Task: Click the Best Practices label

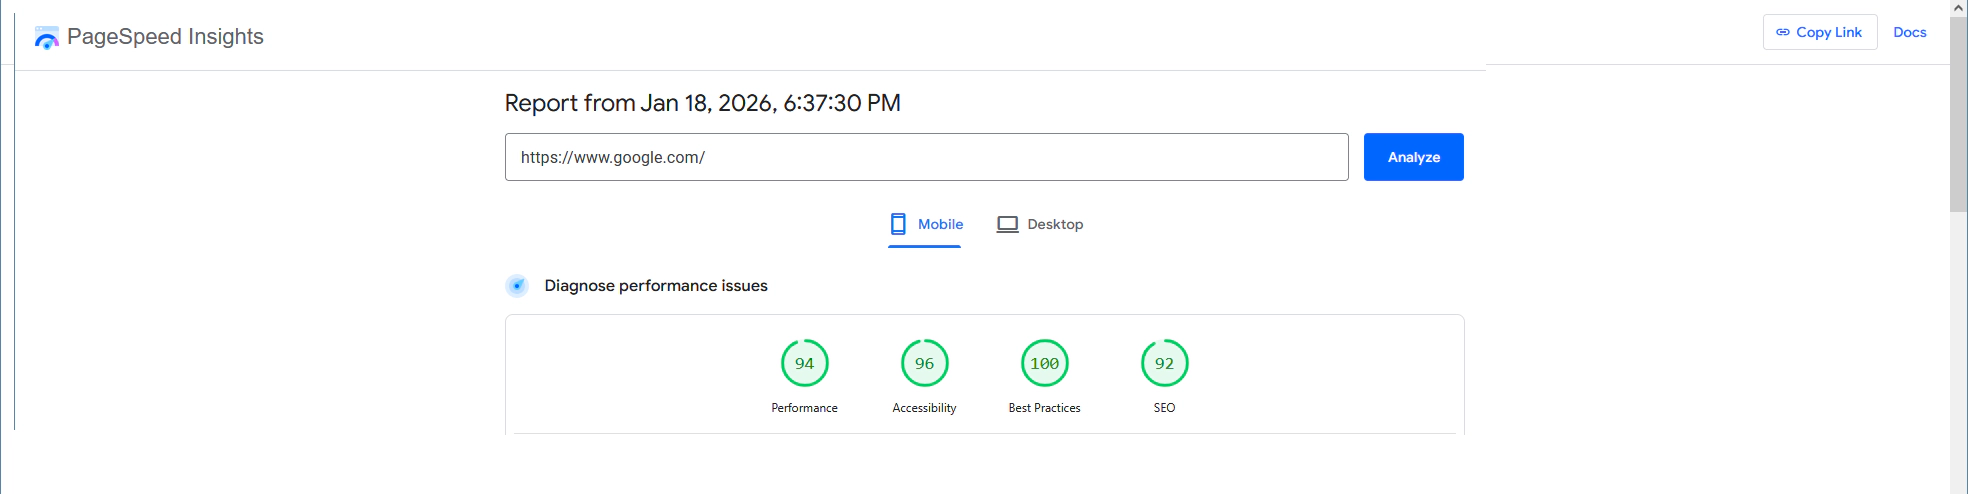Action: click(x=1045, y=408)
